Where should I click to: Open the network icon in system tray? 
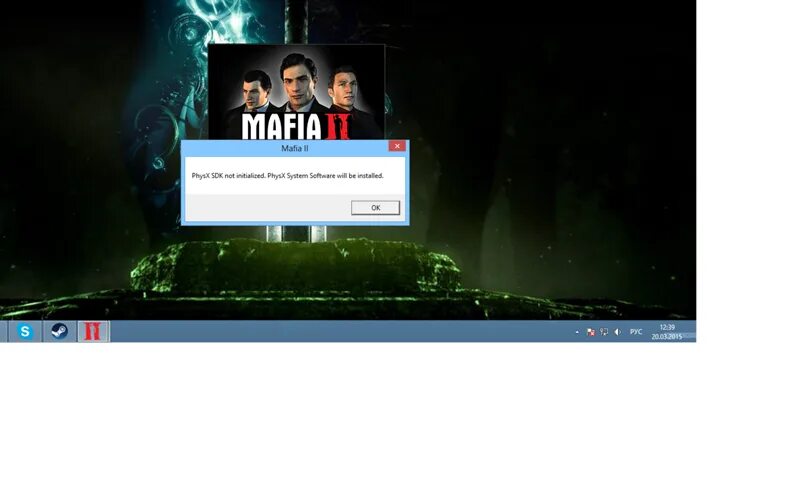pyautogui.click(x=604, y=332)
